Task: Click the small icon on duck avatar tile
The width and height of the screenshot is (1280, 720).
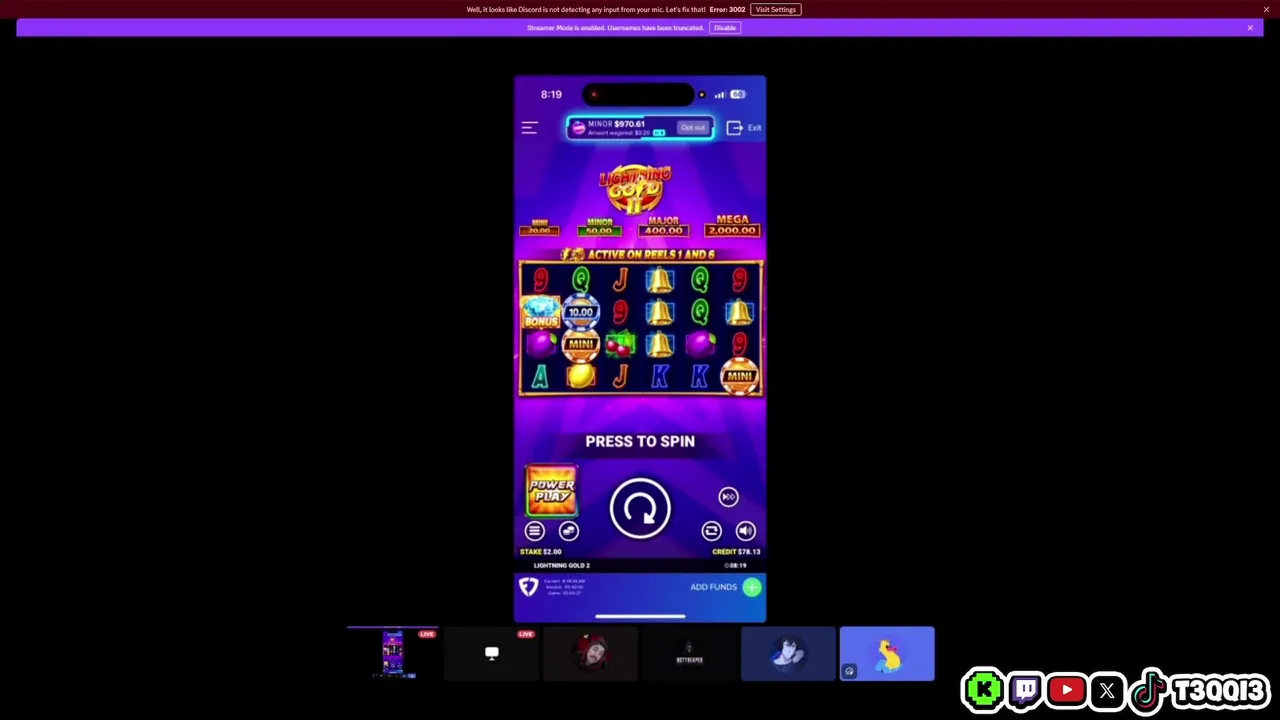Action: (x=849, y=672)
